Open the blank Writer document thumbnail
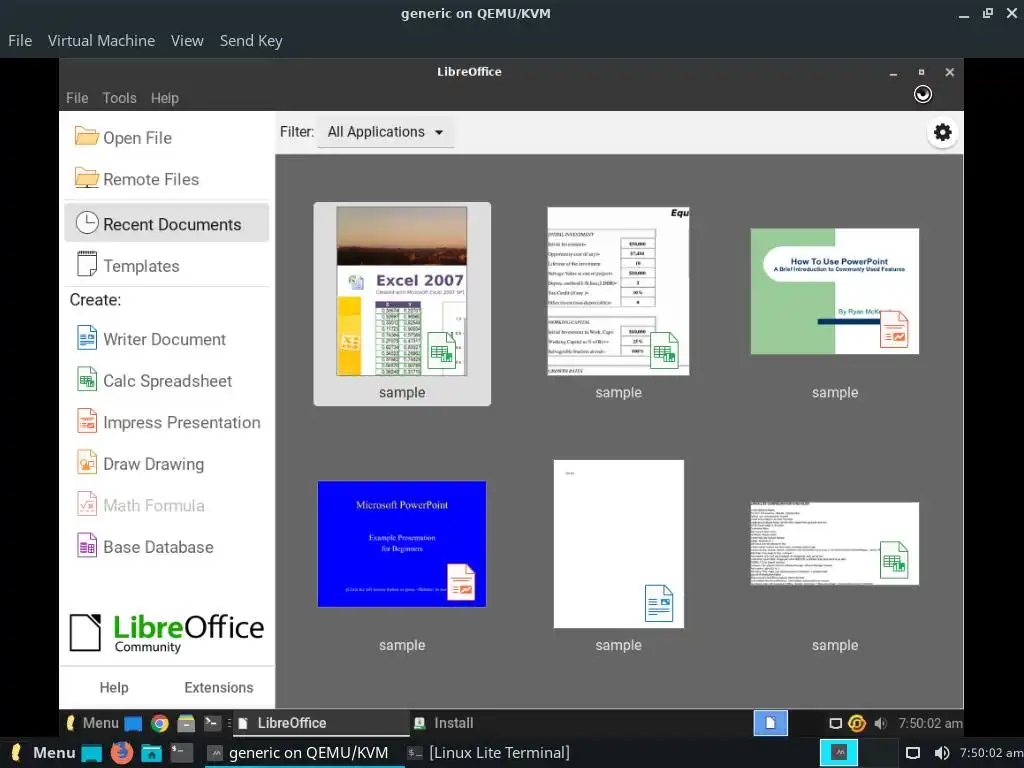This screenshot has height=768, width=1024. click(x=618, y=544)
